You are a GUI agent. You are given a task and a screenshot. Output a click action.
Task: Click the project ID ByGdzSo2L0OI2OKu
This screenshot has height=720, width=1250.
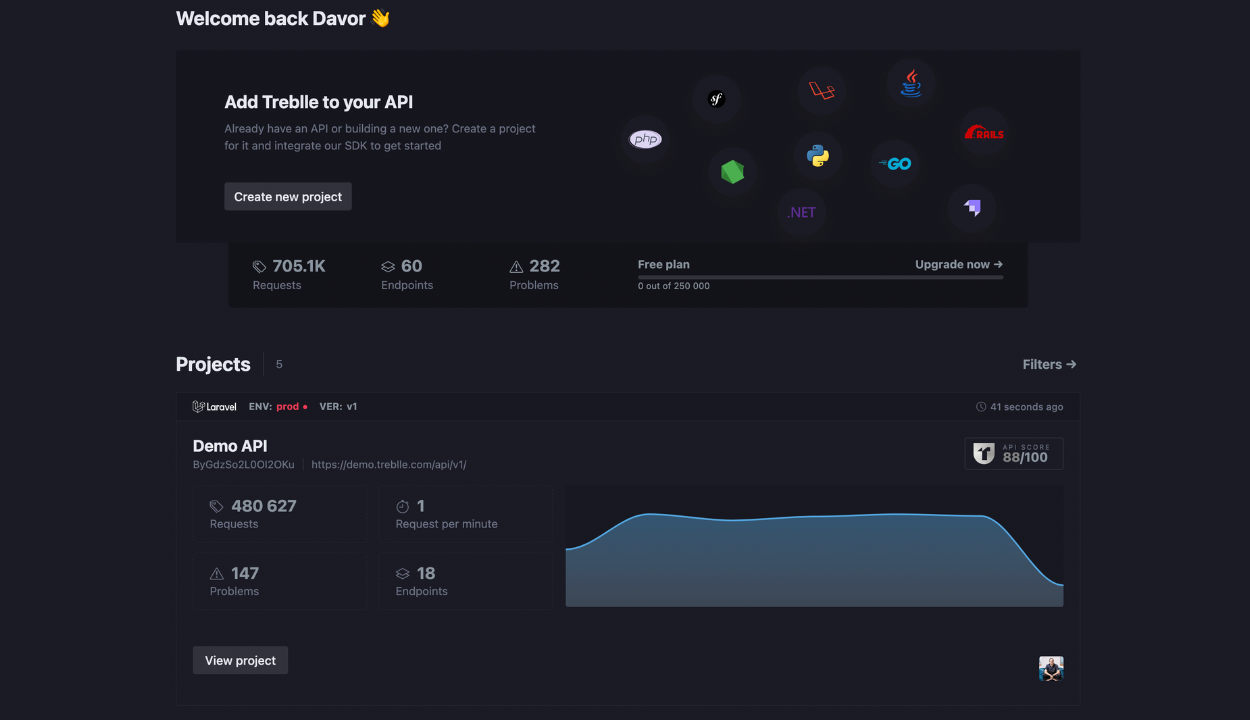point(244,465)
